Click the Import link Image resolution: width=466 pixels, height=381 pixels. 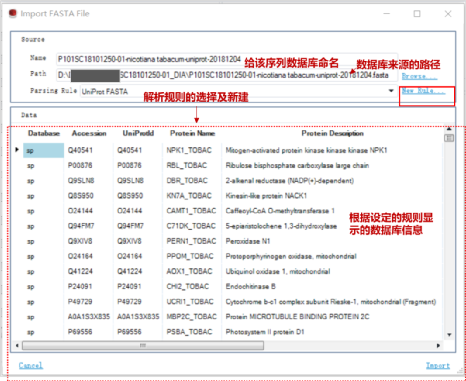pyautogui.click(x=438, y=365)
